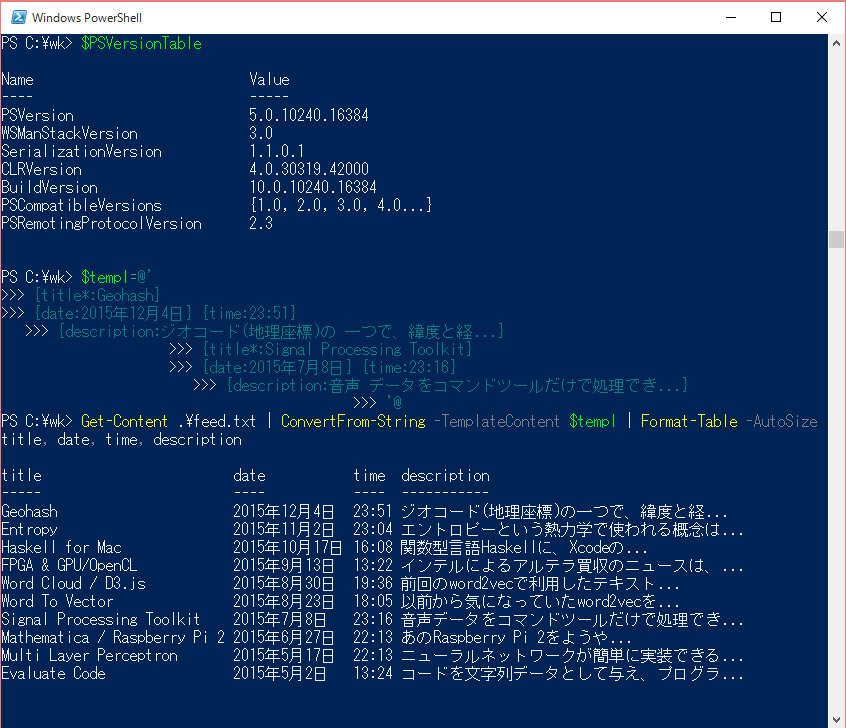Click the Multi Layer Perceptron row title
This screenshot has width=846, height=728.
(x=89, y=656)
